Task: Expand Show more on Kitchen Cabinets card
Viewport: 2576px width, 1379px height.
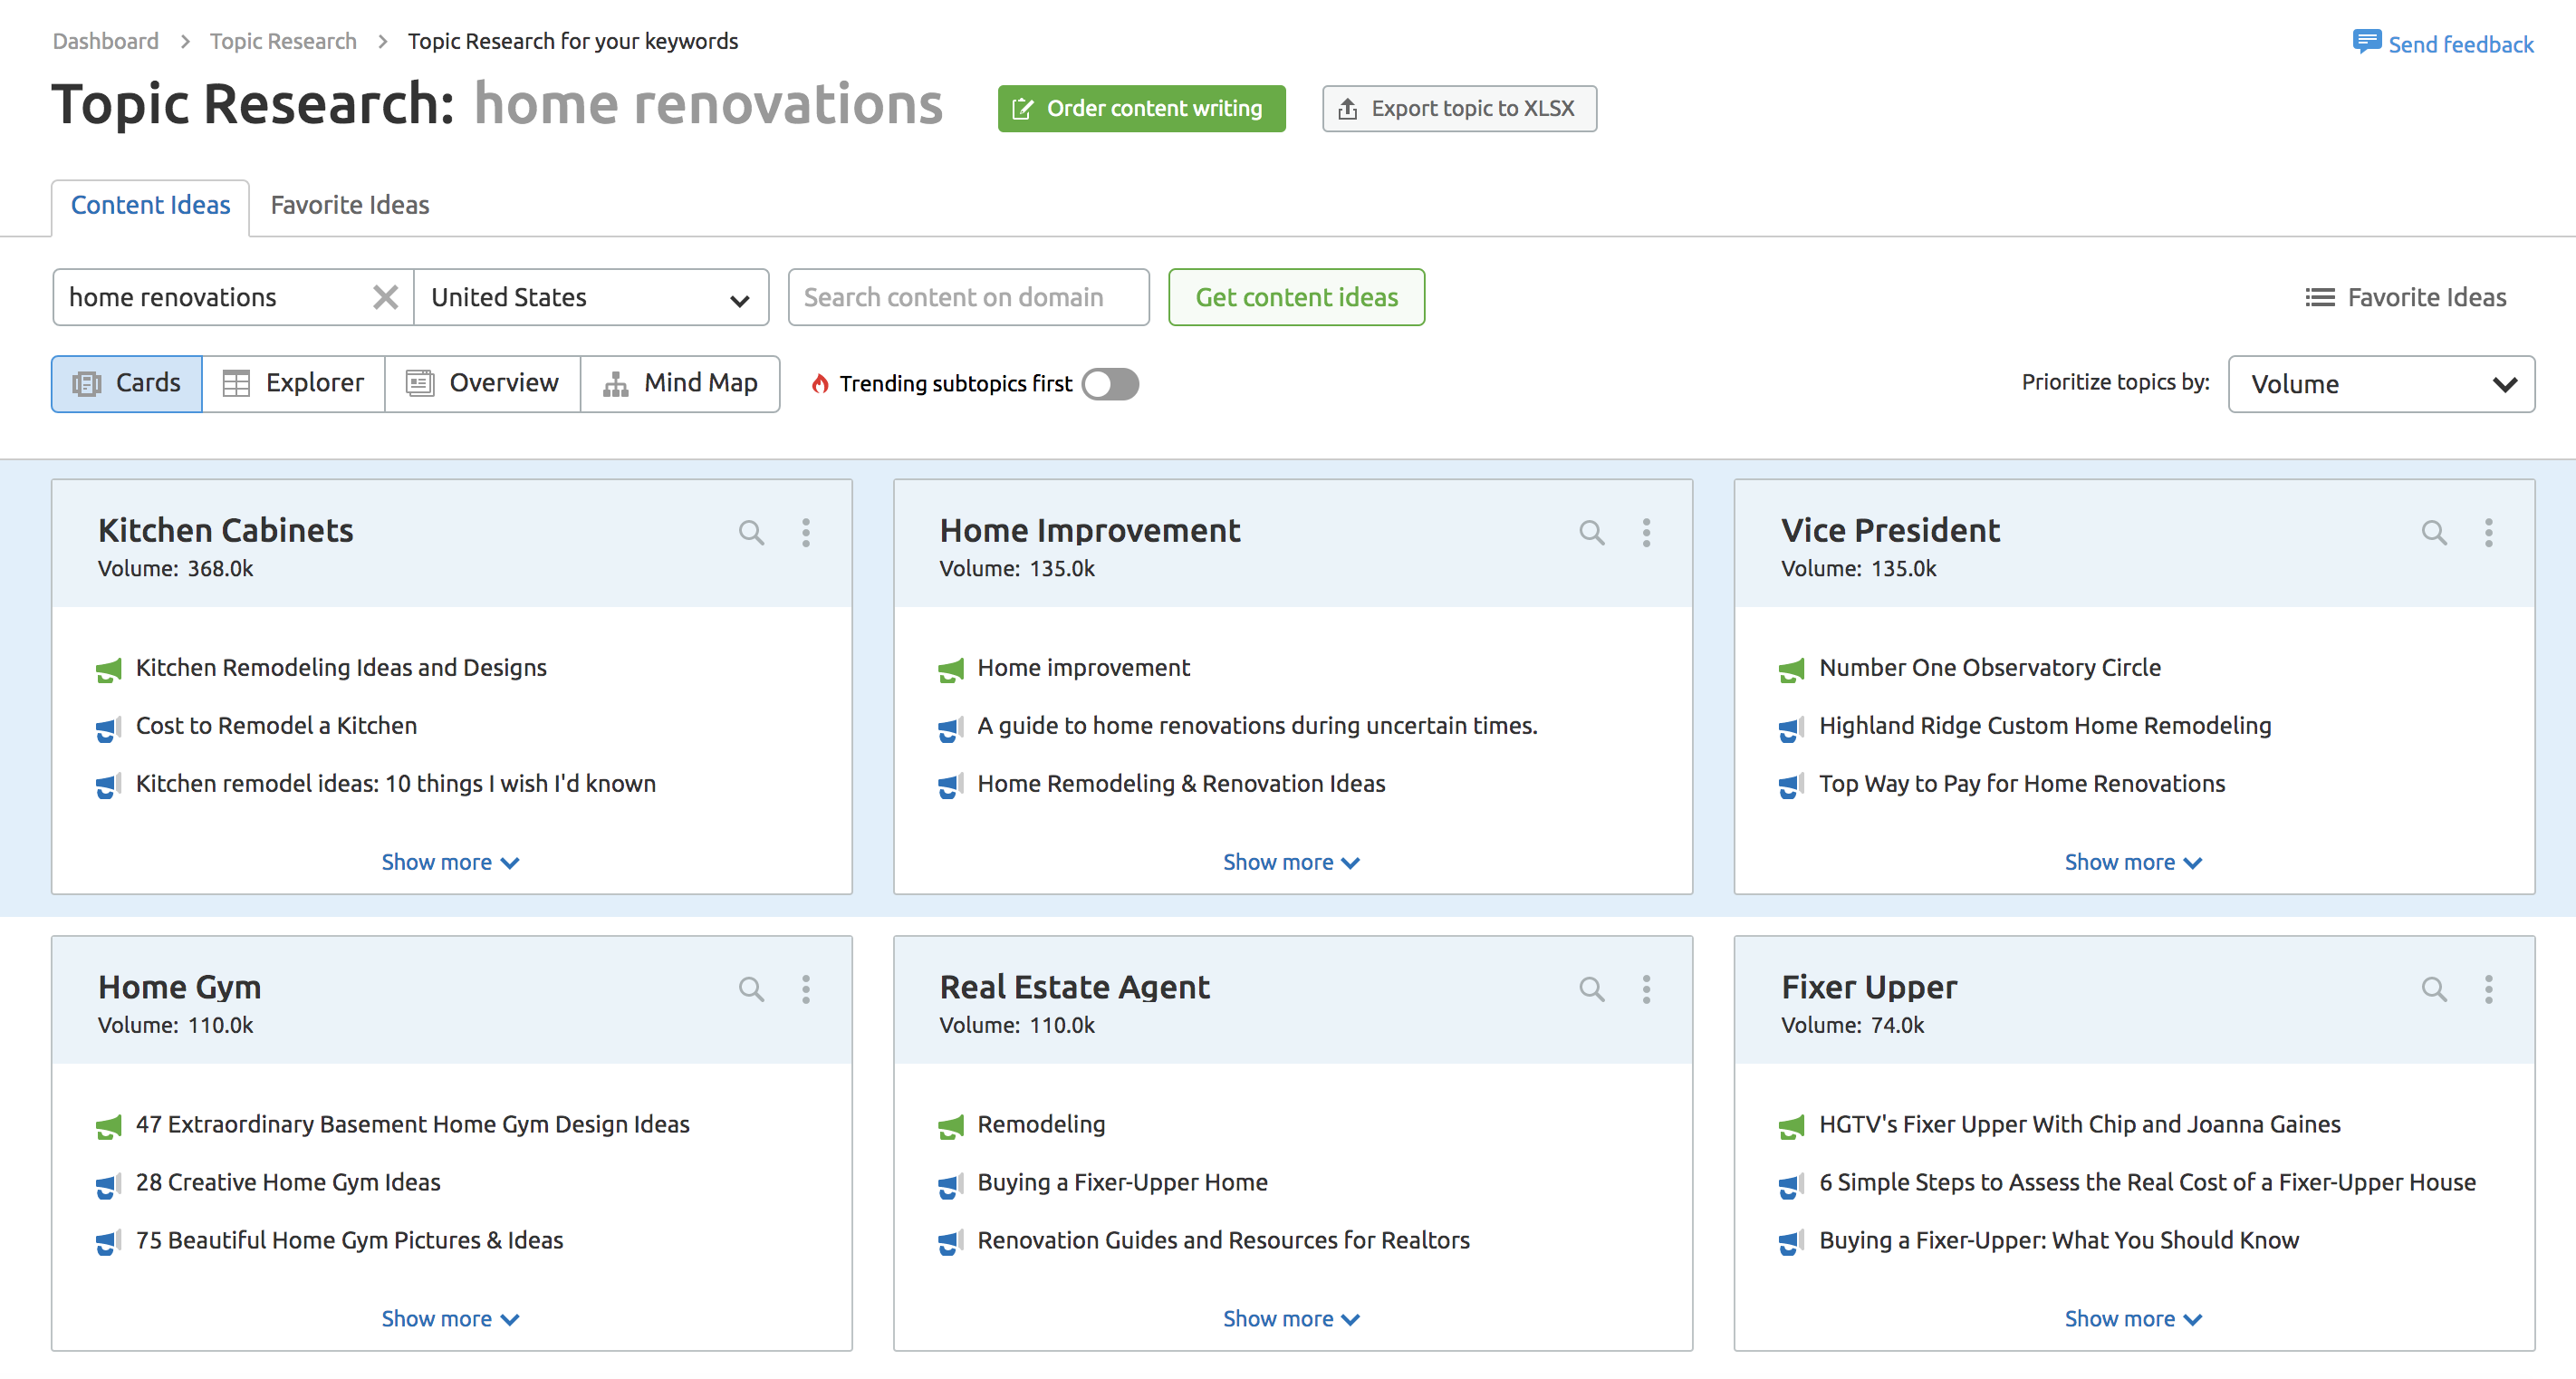Action: 450,862
